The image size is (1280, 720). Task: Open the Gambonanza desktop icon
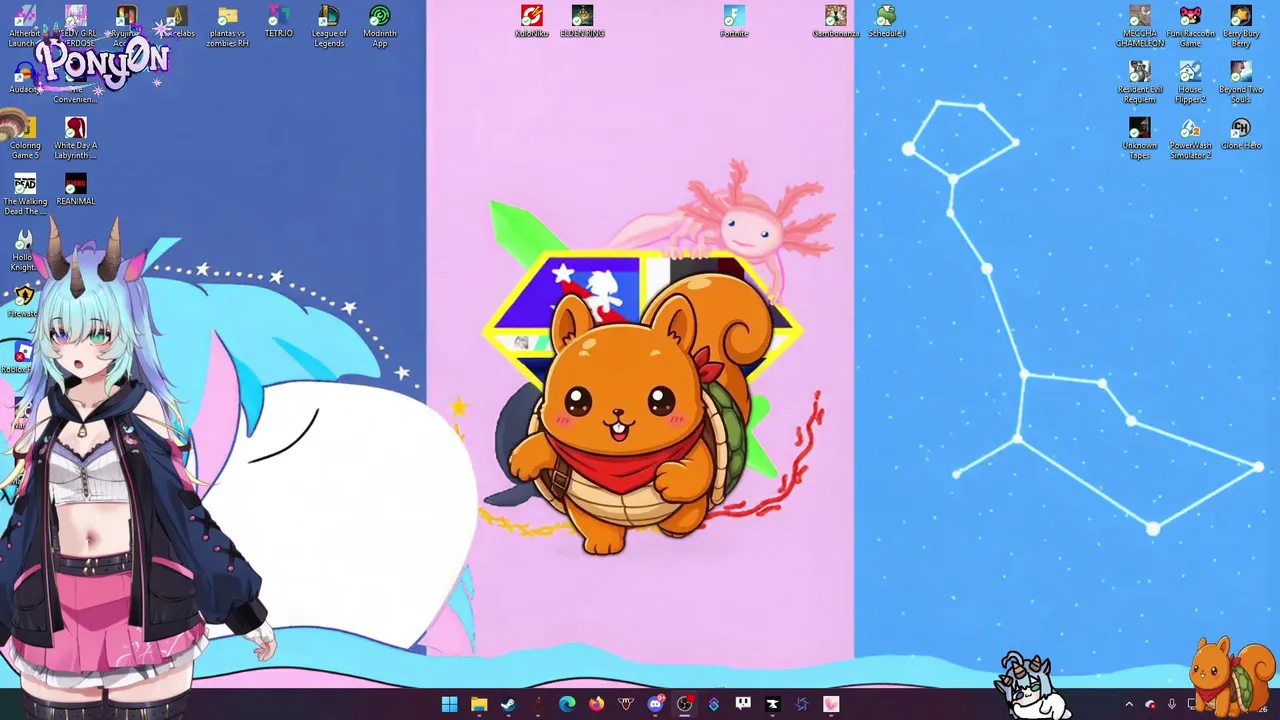tap(836, 22)
